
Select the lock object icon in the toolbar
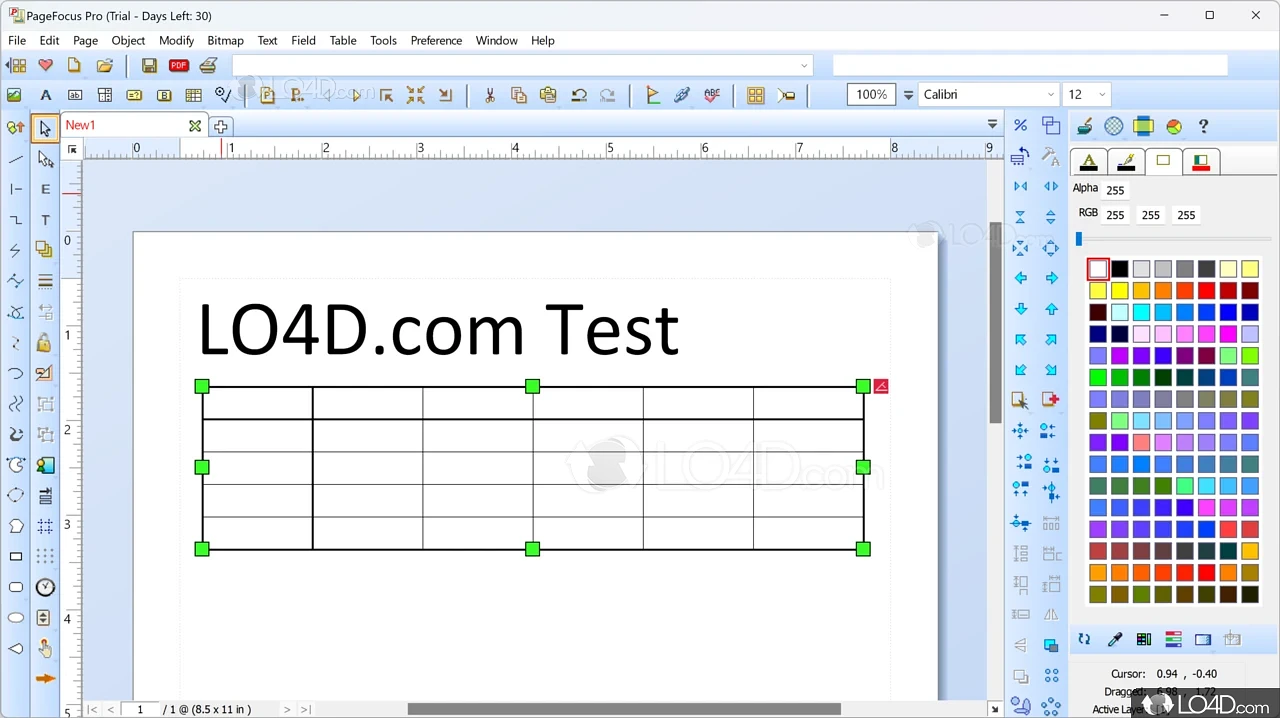click(x=44, y=343)
